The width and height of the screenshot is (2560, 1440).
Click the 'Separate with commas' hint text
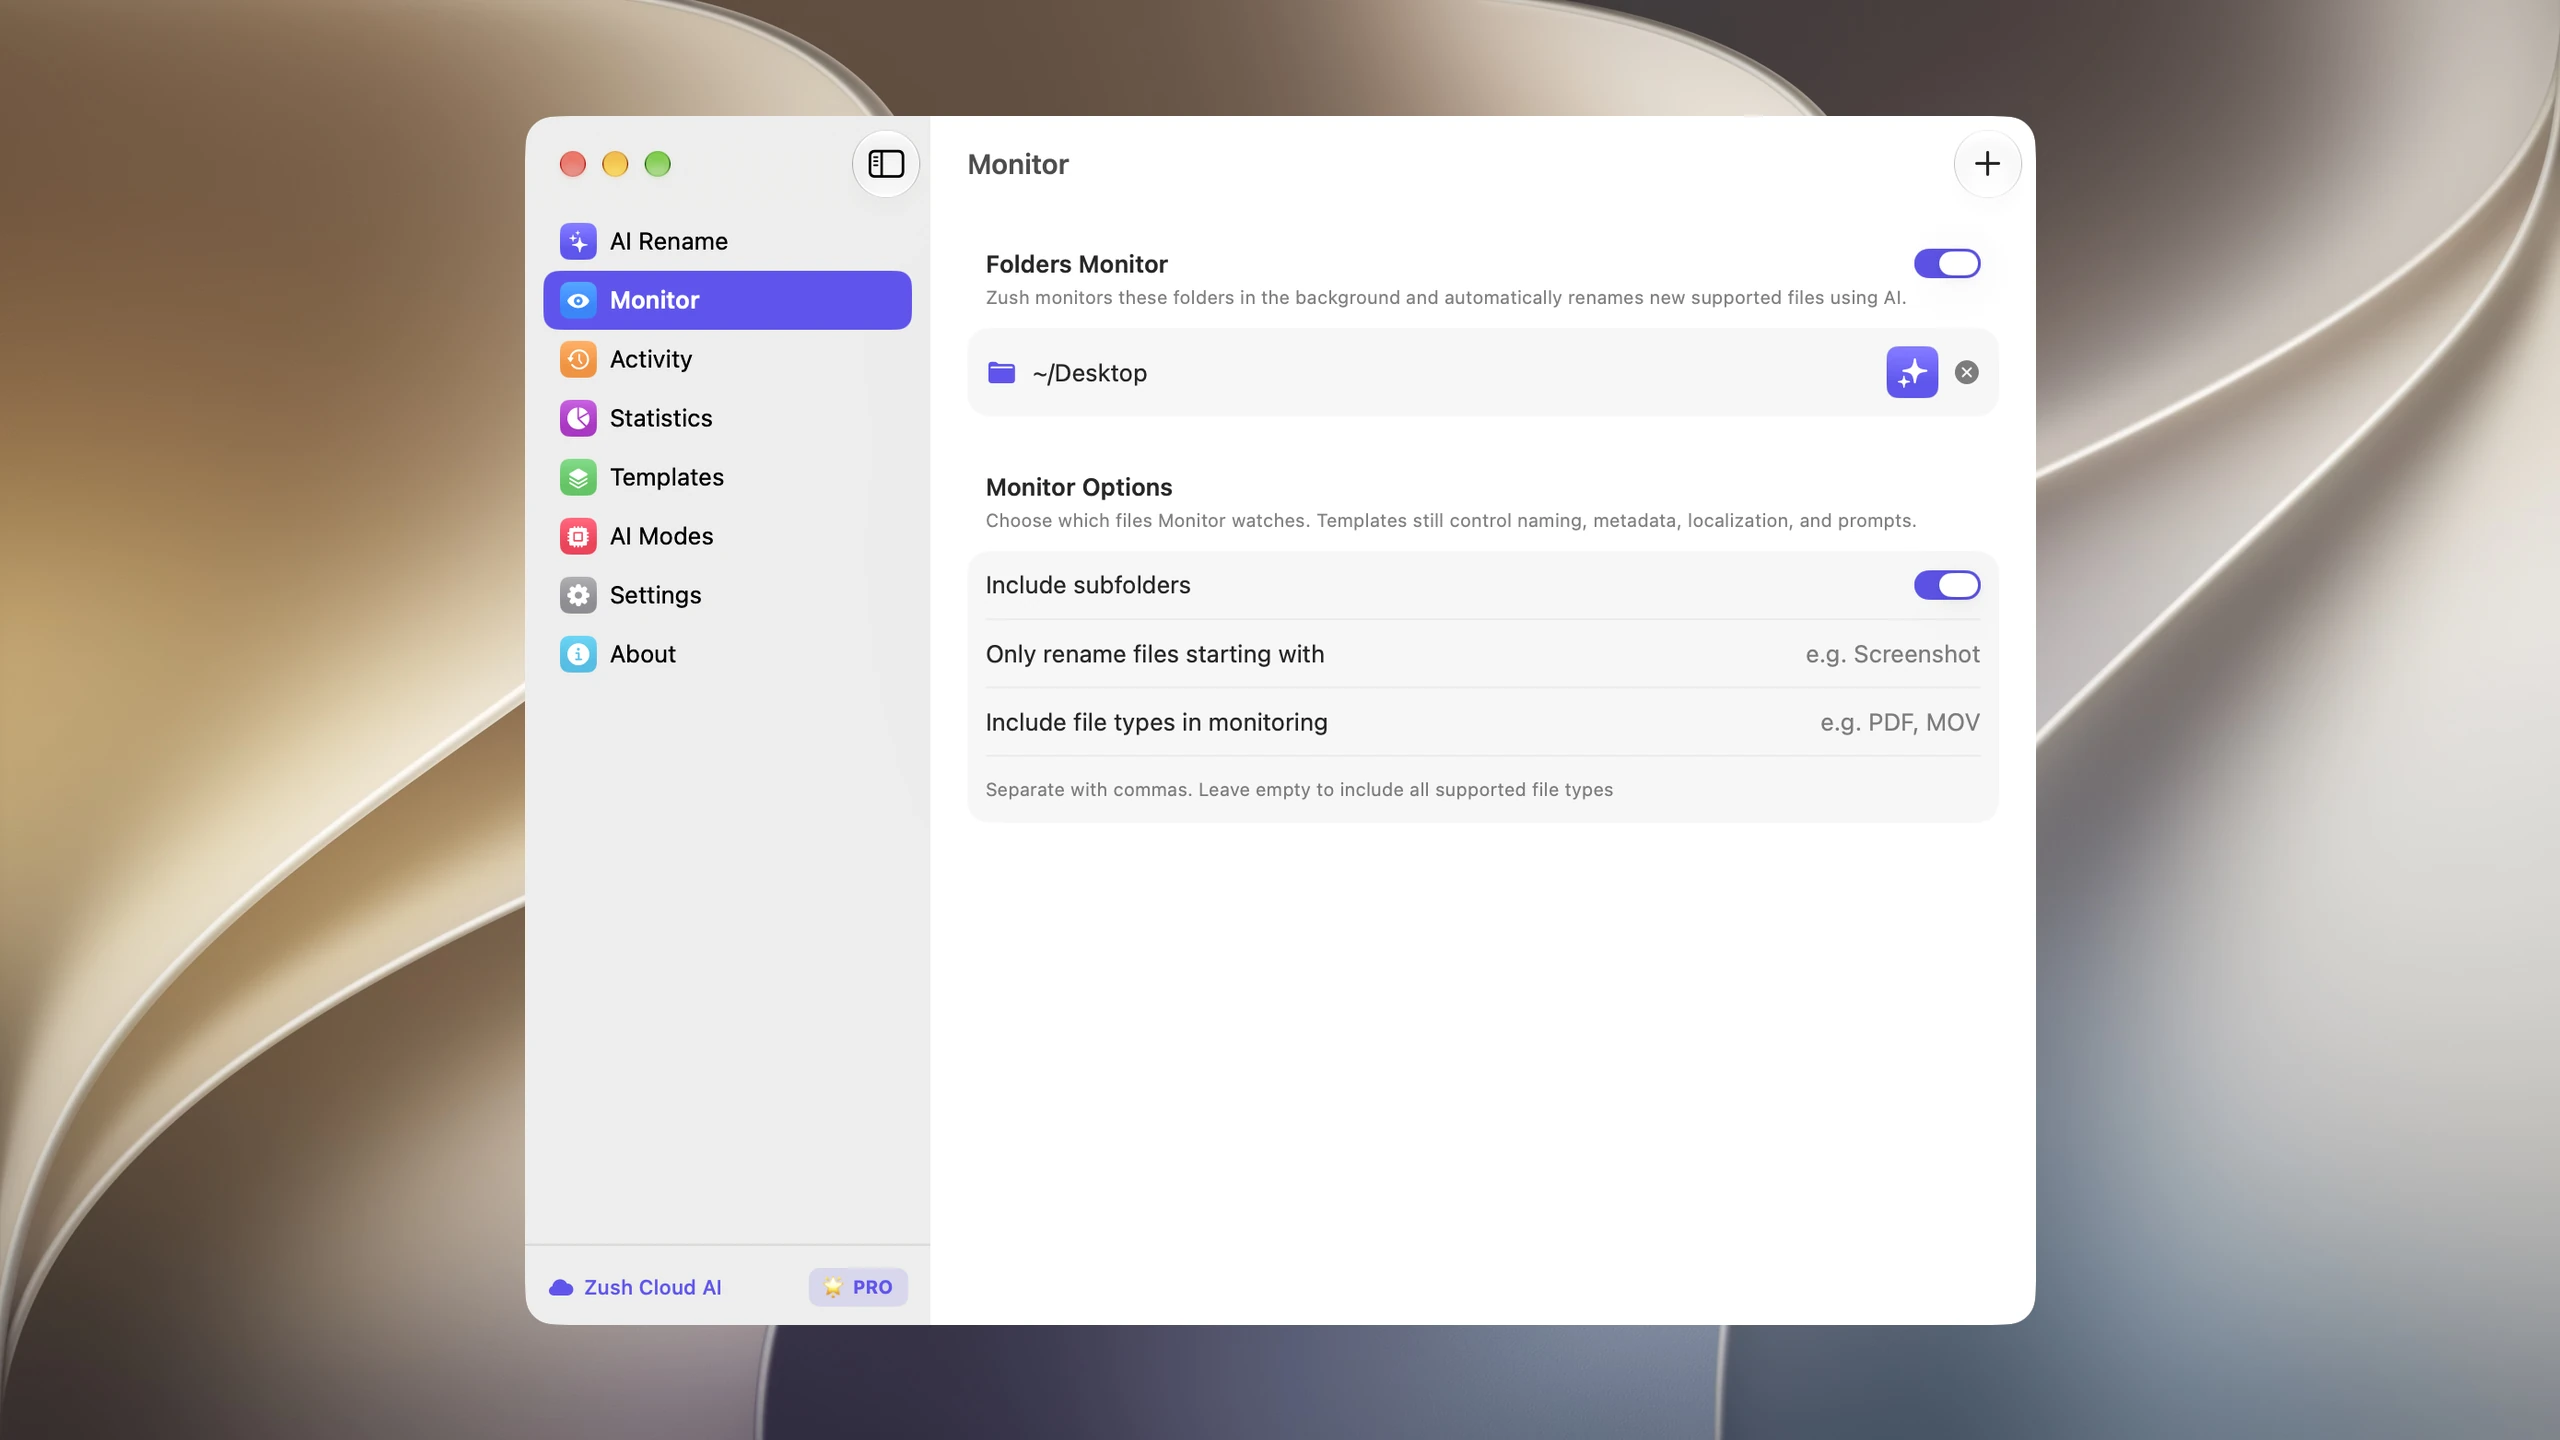click(x=1299, y=790)
